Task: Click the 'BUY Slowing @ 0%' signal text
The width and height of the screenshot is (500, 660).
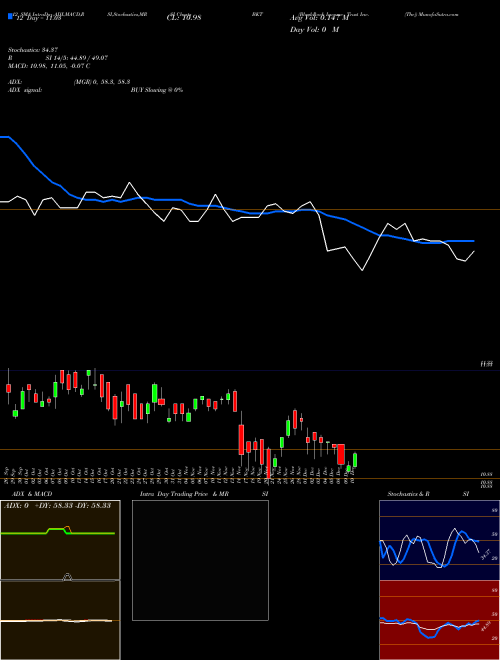Action: [x=157, y=90]
